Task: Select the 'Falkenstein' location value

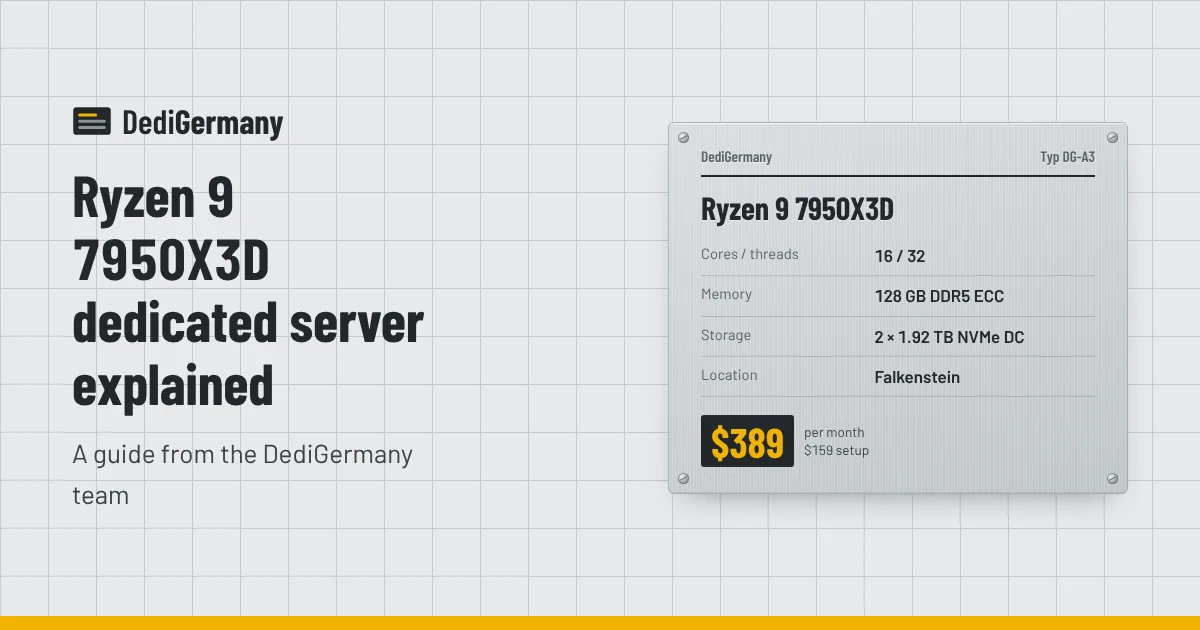Action: [x=917, y=377]
